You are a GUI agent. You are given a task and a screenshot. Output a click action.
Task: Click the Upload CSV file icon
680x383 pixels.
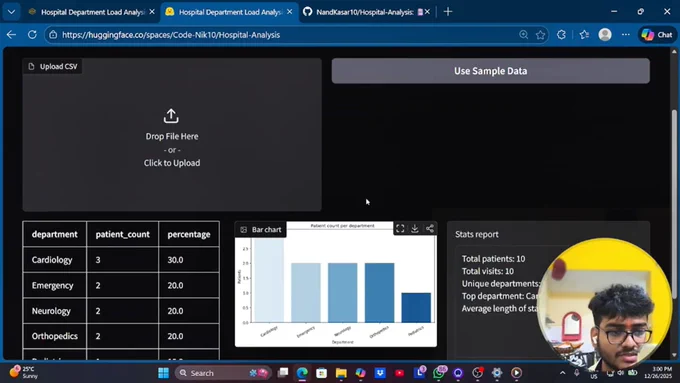click(31, 66)
